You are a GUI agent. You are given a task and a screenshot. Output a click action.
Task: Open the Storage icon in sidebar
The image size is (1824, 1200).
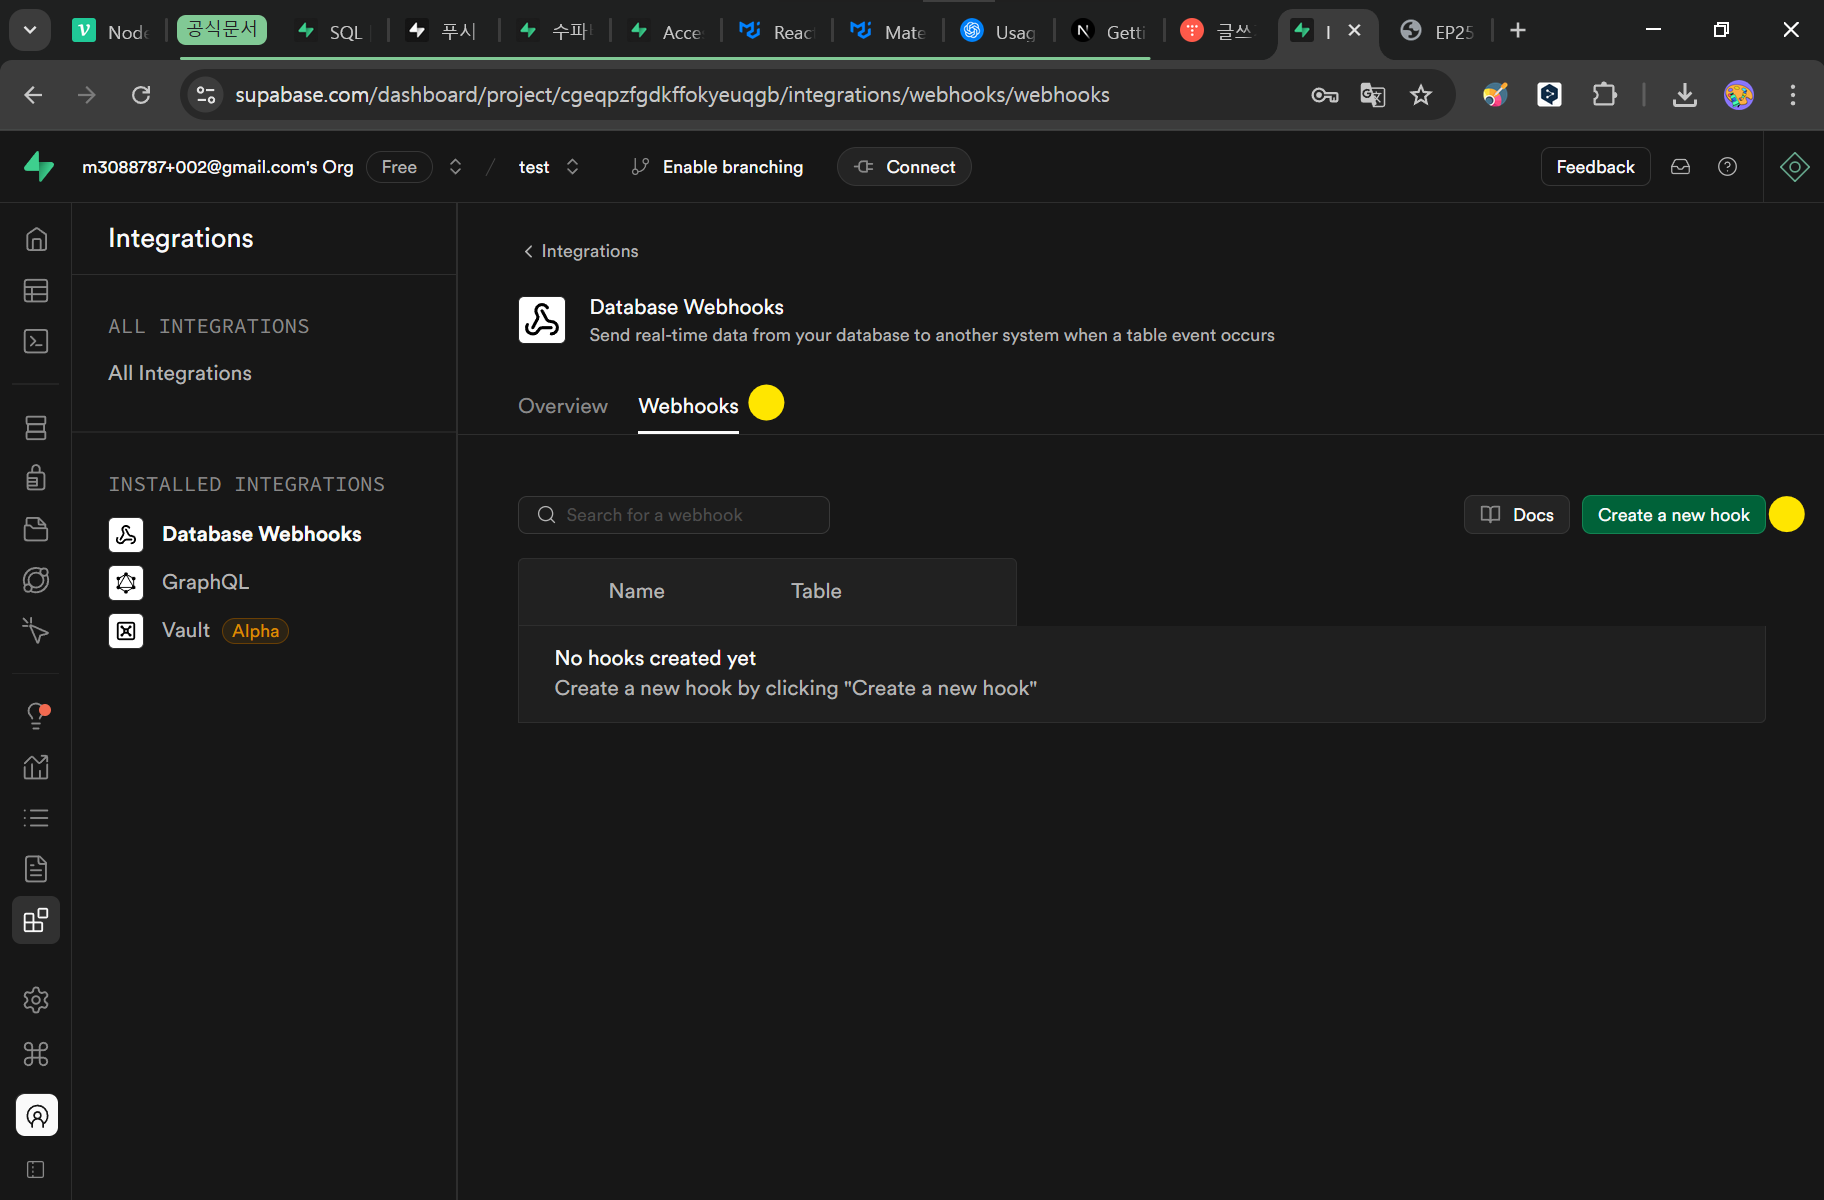point(36,529)
